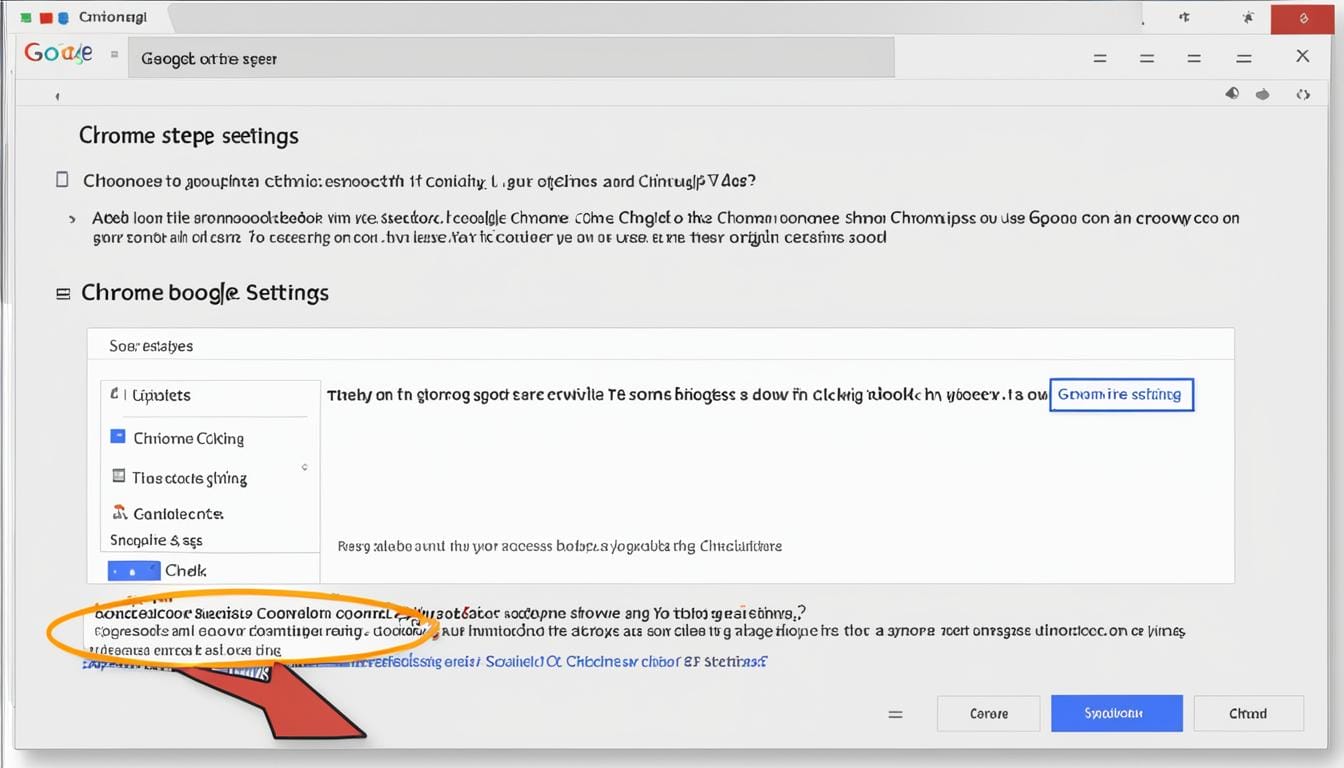Close the panel with the X icon
This screenshot has height=768, width=1344.
point(1303,56)
